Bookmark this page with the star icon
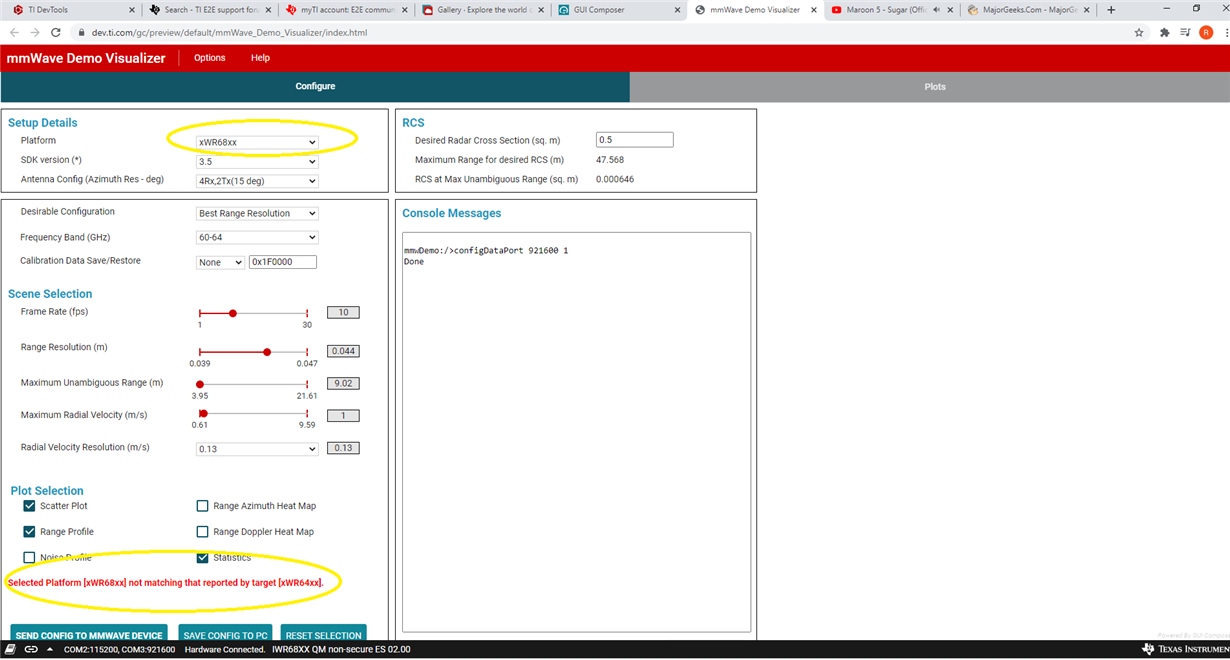The width and height of the screenshot is (1230, 660). (1139, 33)
